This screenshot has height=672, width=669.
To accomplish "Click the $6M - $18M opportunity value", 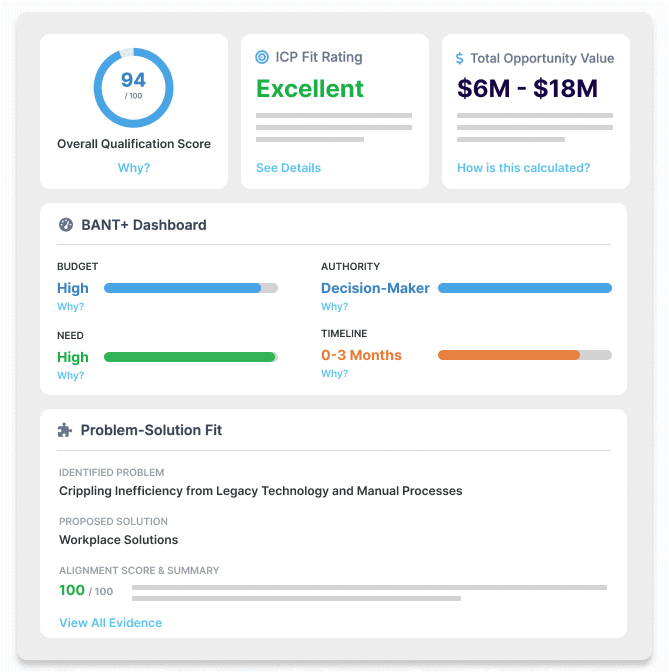I will [x=527, y=89].
